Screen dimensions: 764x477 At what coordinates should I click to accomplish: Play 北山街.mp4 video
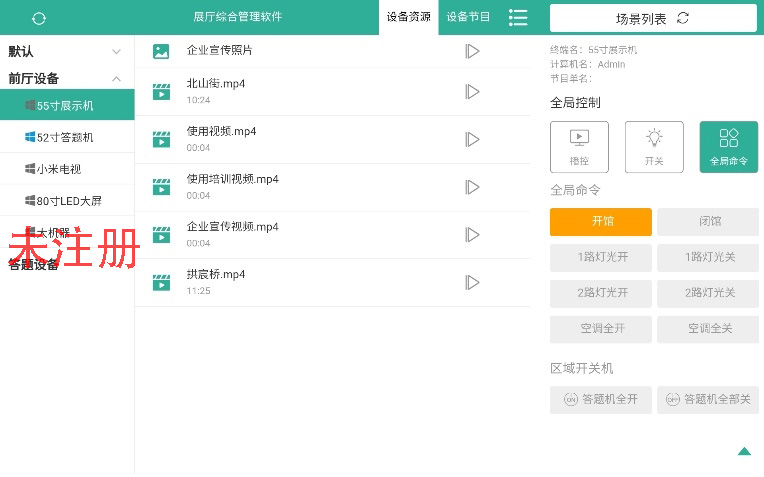pyautogui.click(x=472, y=92)
